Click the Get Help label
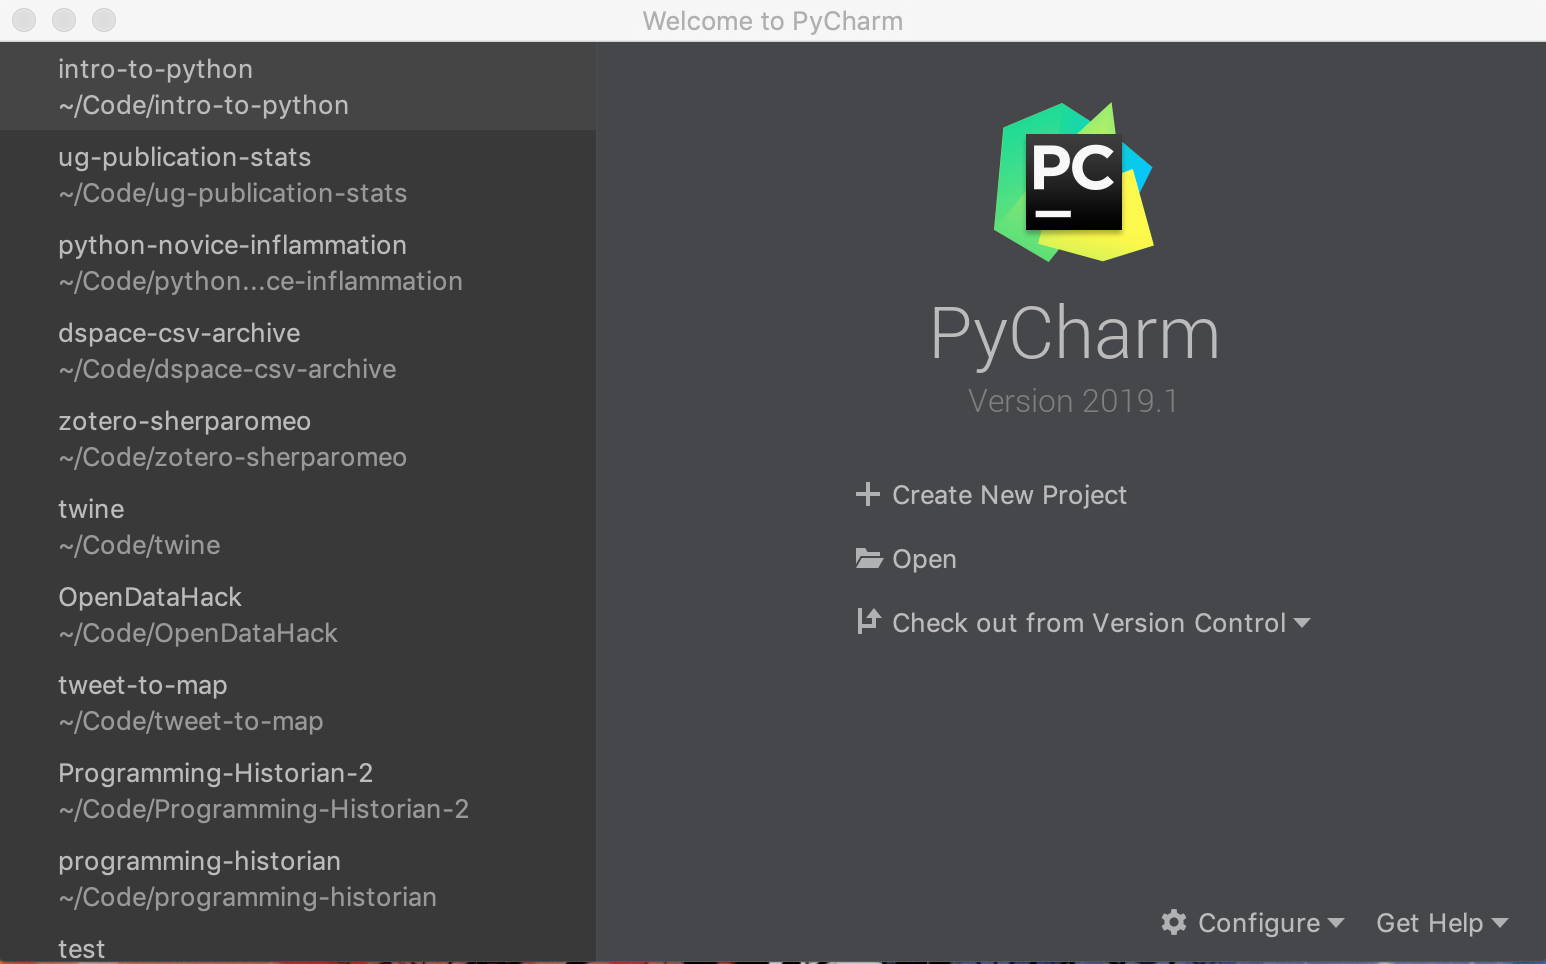The image size is (1546, 964). pos(1429,923)
